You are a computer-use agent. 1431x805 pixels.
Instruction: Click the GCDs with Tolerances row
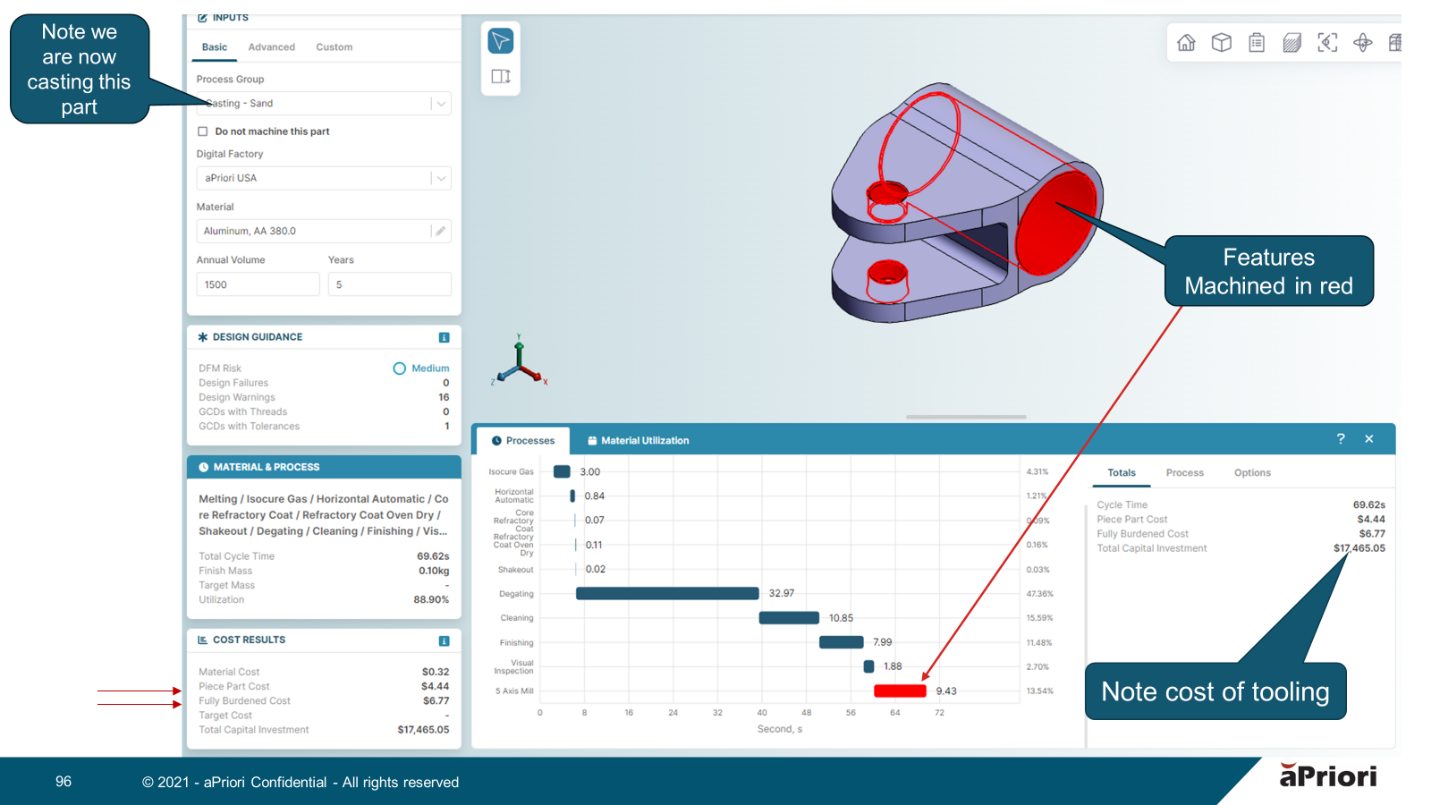pyautogui.click(x=324, y=426)
